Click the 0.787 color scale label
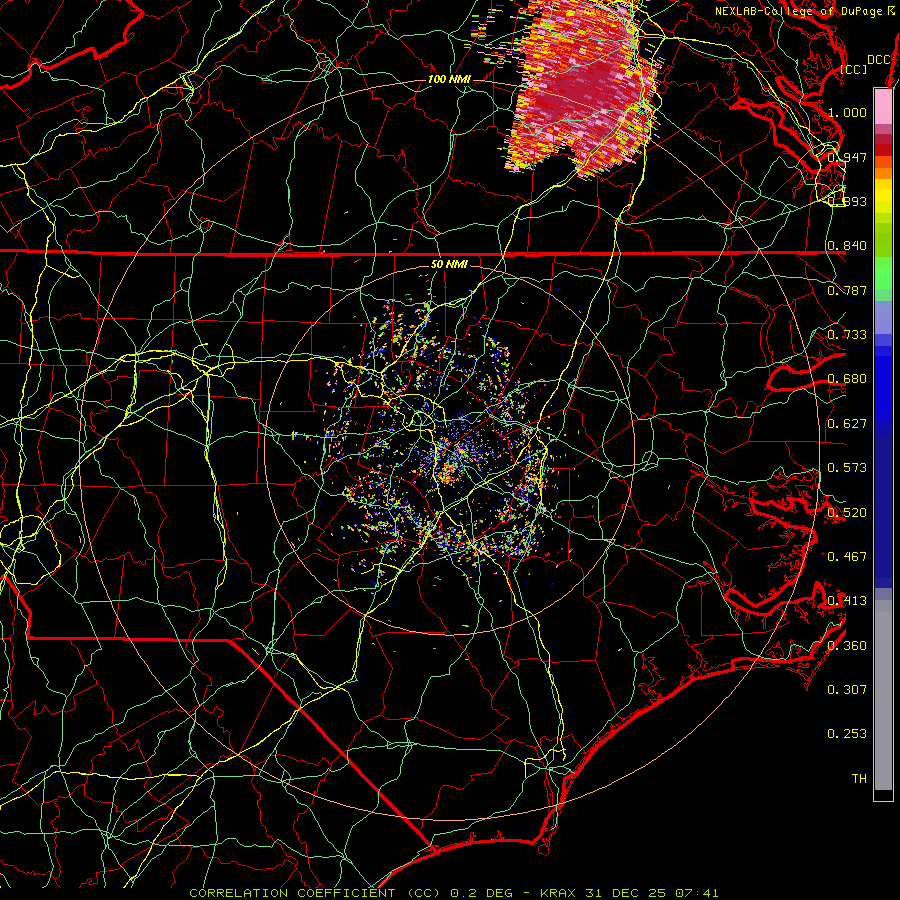The image size is (900, 900). [x=847, y=290]
